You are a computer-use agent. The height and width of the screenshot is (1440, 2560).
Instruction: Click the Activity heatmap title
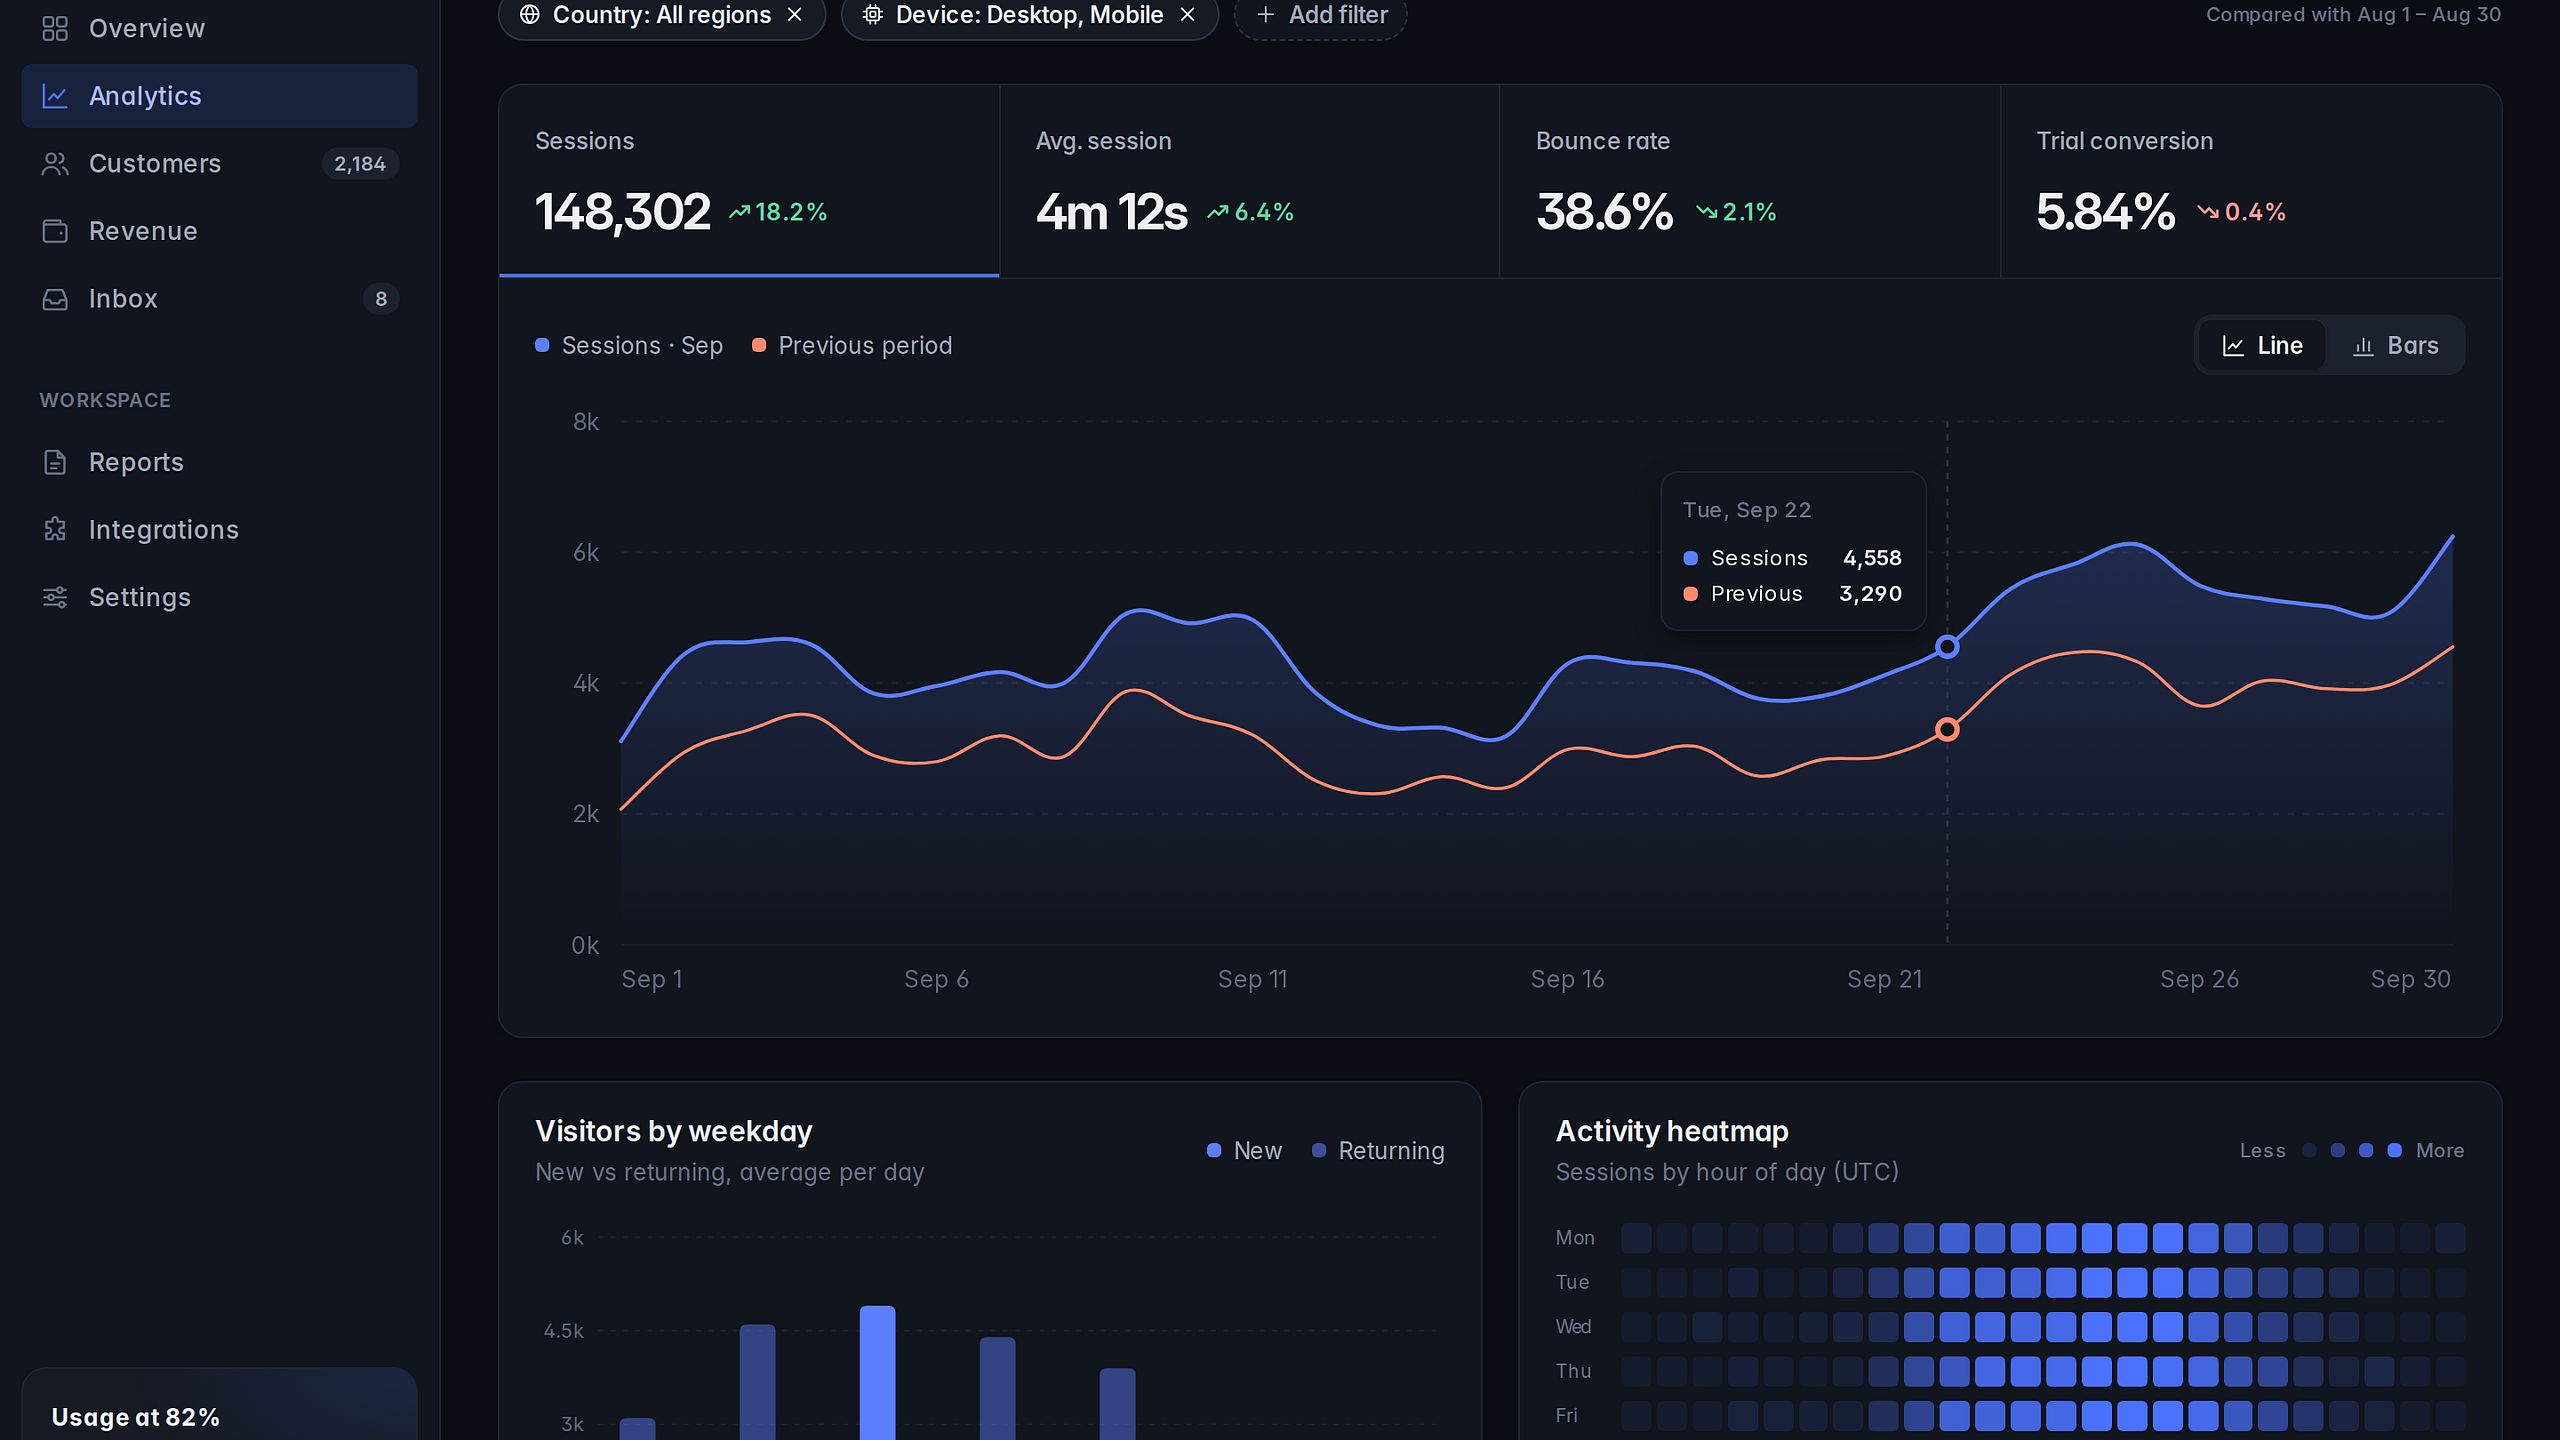click(1672, 1132)
